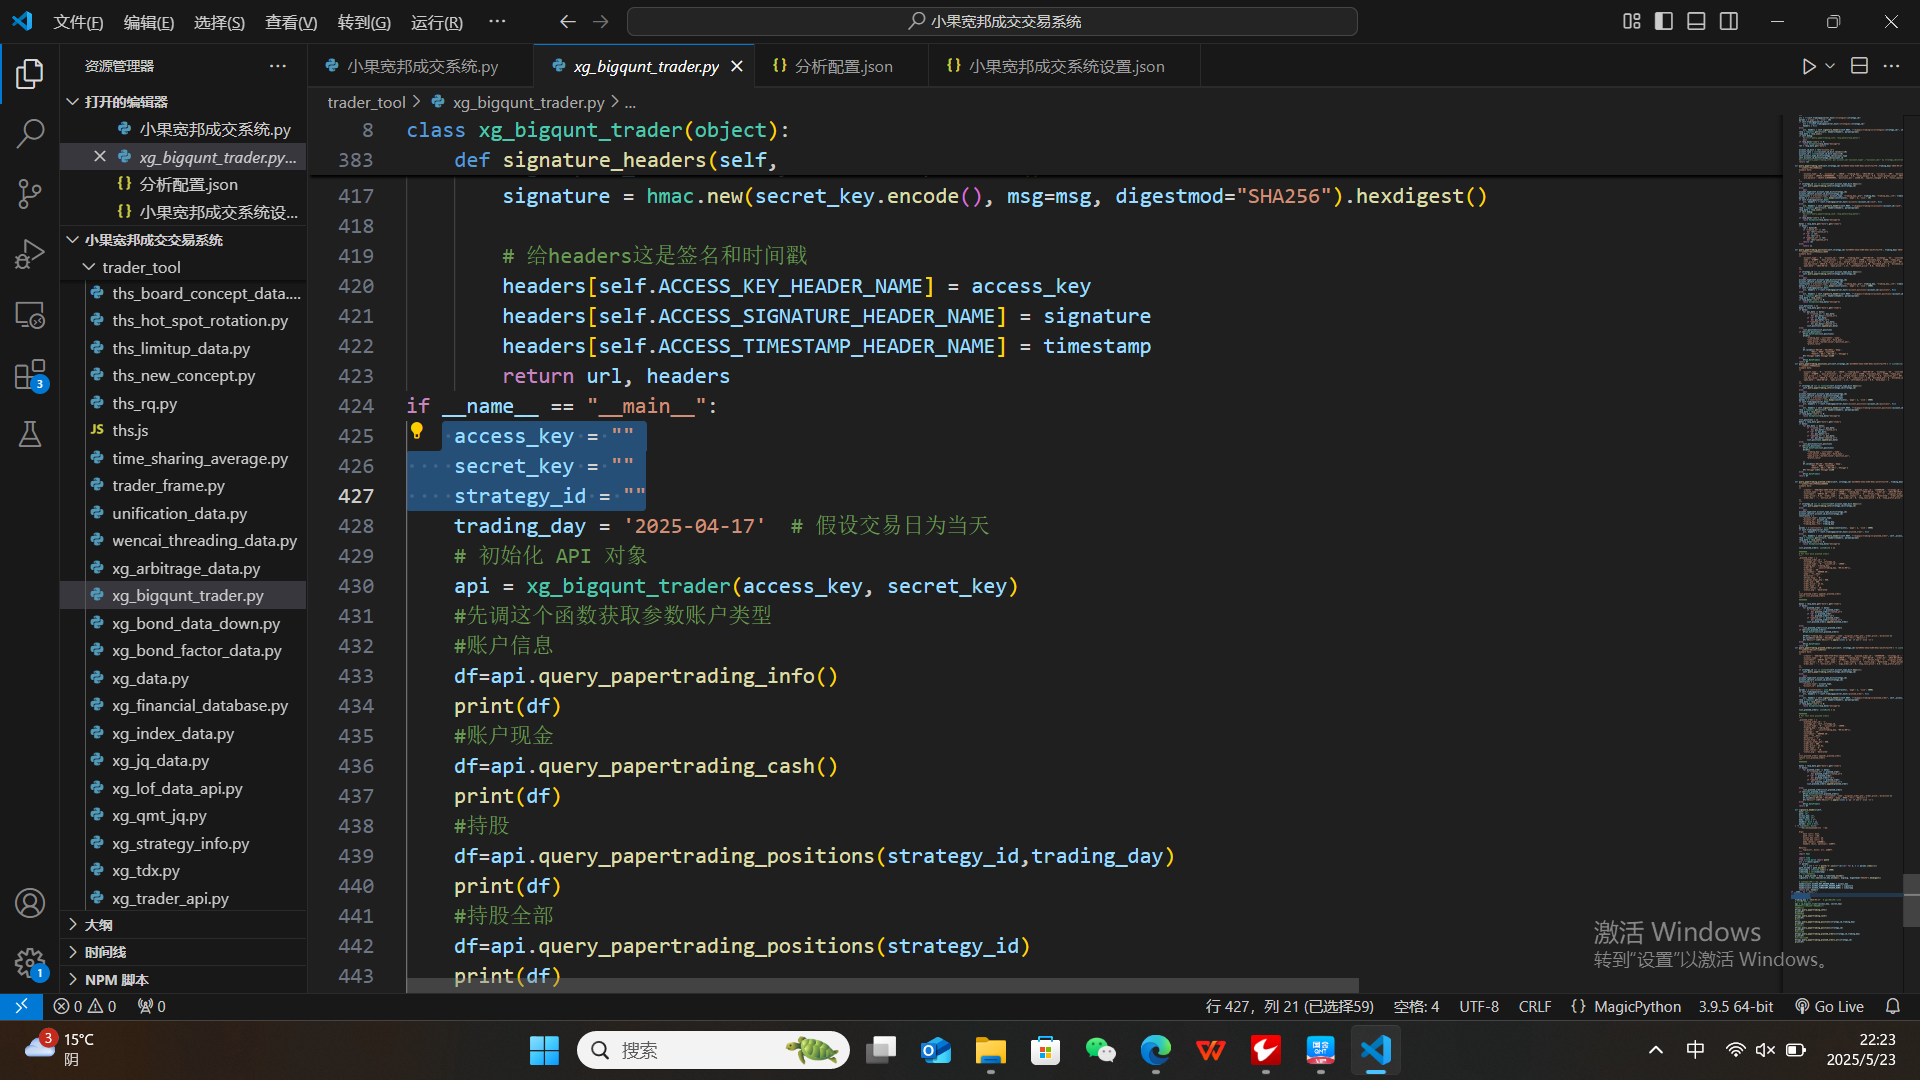Screen dimensions: 1920x1080
Task: Click the Run Python File play button
Action: tap(1808, 66)
